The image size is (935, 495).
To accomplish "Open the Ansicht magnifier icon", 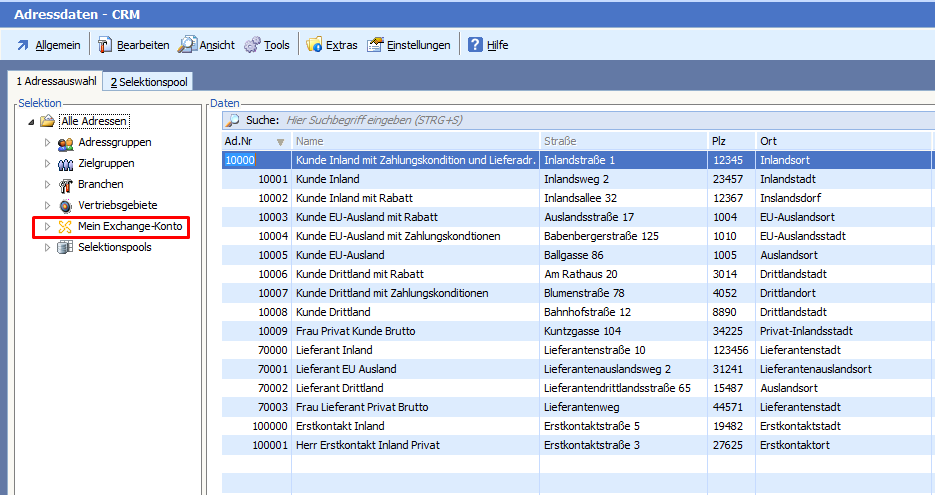I will 187,45.
